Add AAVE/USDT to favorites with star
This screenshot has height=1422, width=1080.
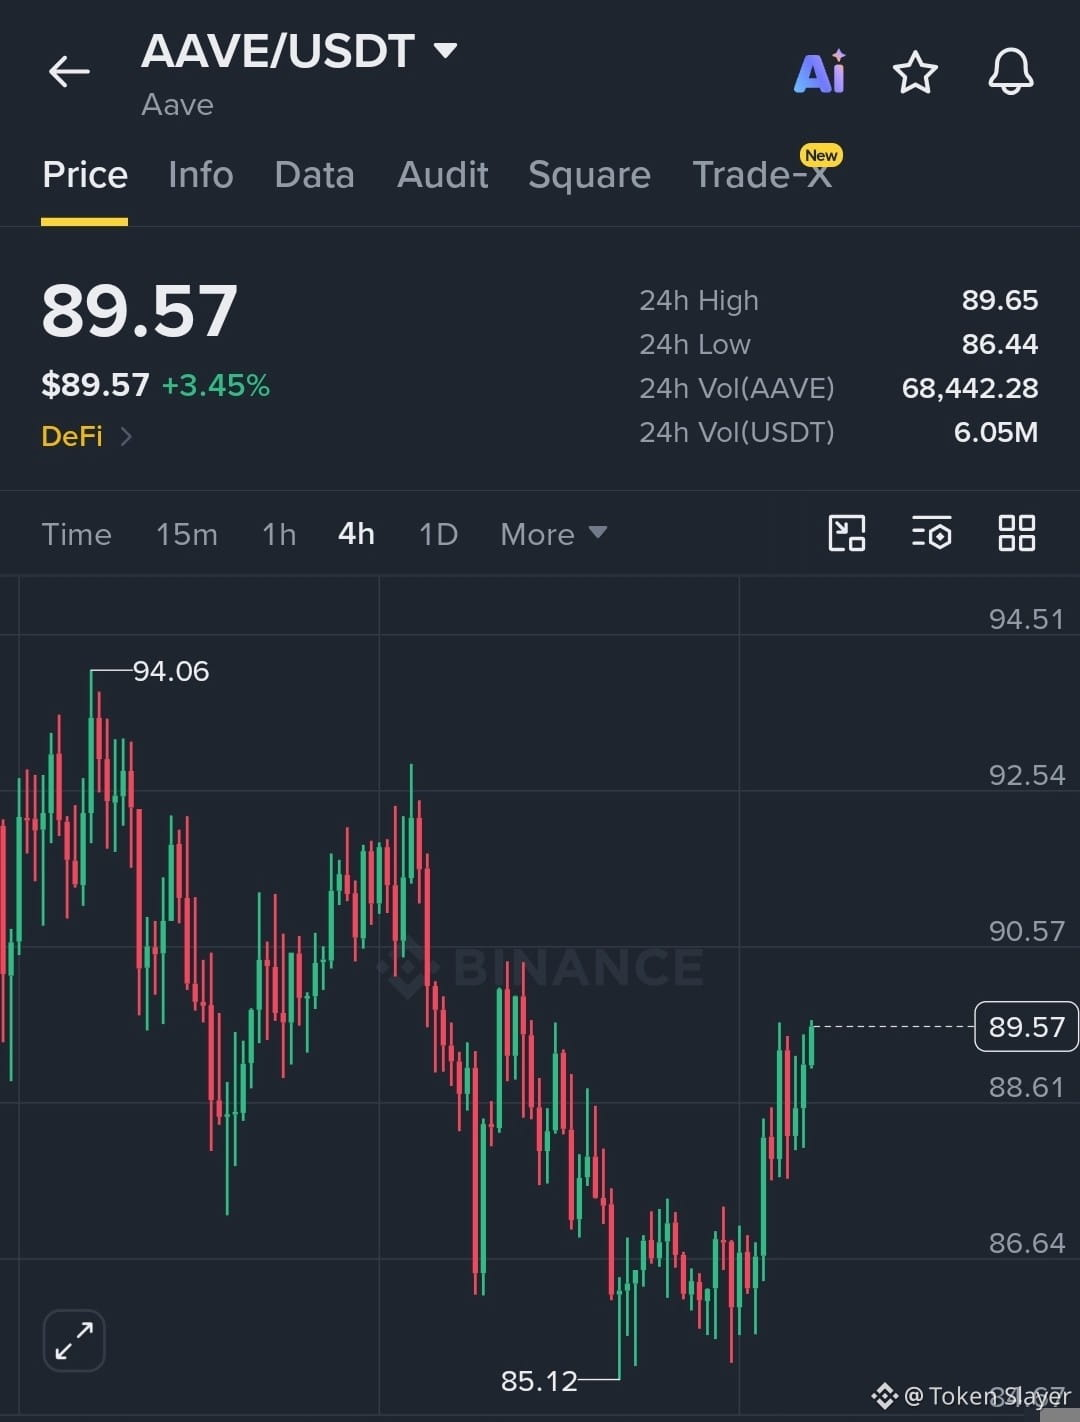pos(915,73)
